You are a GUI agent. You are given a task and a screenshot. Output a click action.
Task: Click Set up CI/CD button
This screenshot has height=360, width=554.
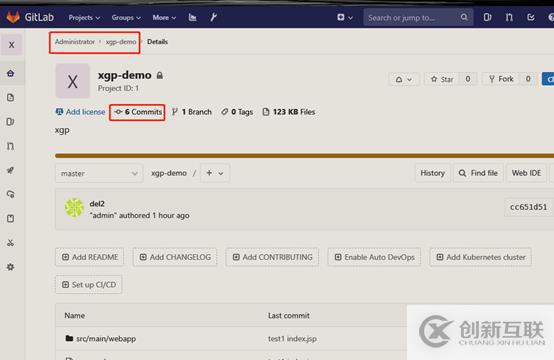click(x=89, y=285)
